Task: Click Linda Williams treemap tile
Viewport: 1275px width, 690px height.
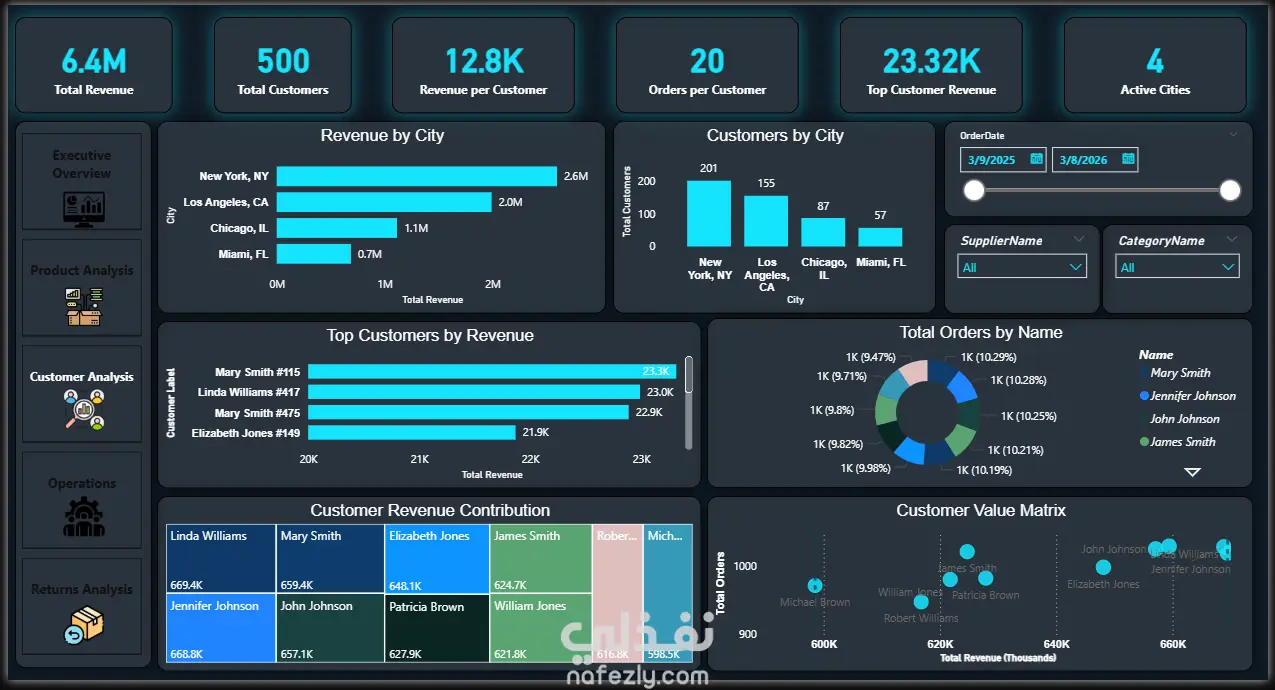Action: click(x=221, y=559)
